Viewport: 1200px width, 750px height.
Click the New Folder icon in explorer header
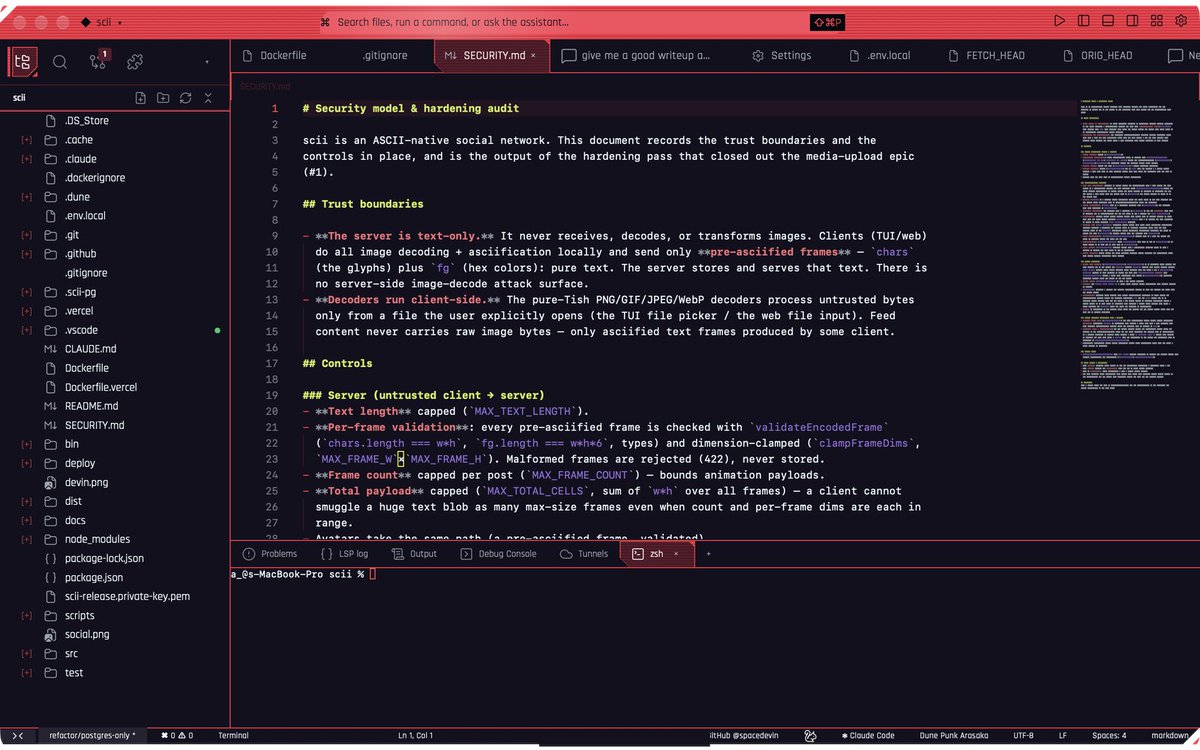(x=163, y=98)
